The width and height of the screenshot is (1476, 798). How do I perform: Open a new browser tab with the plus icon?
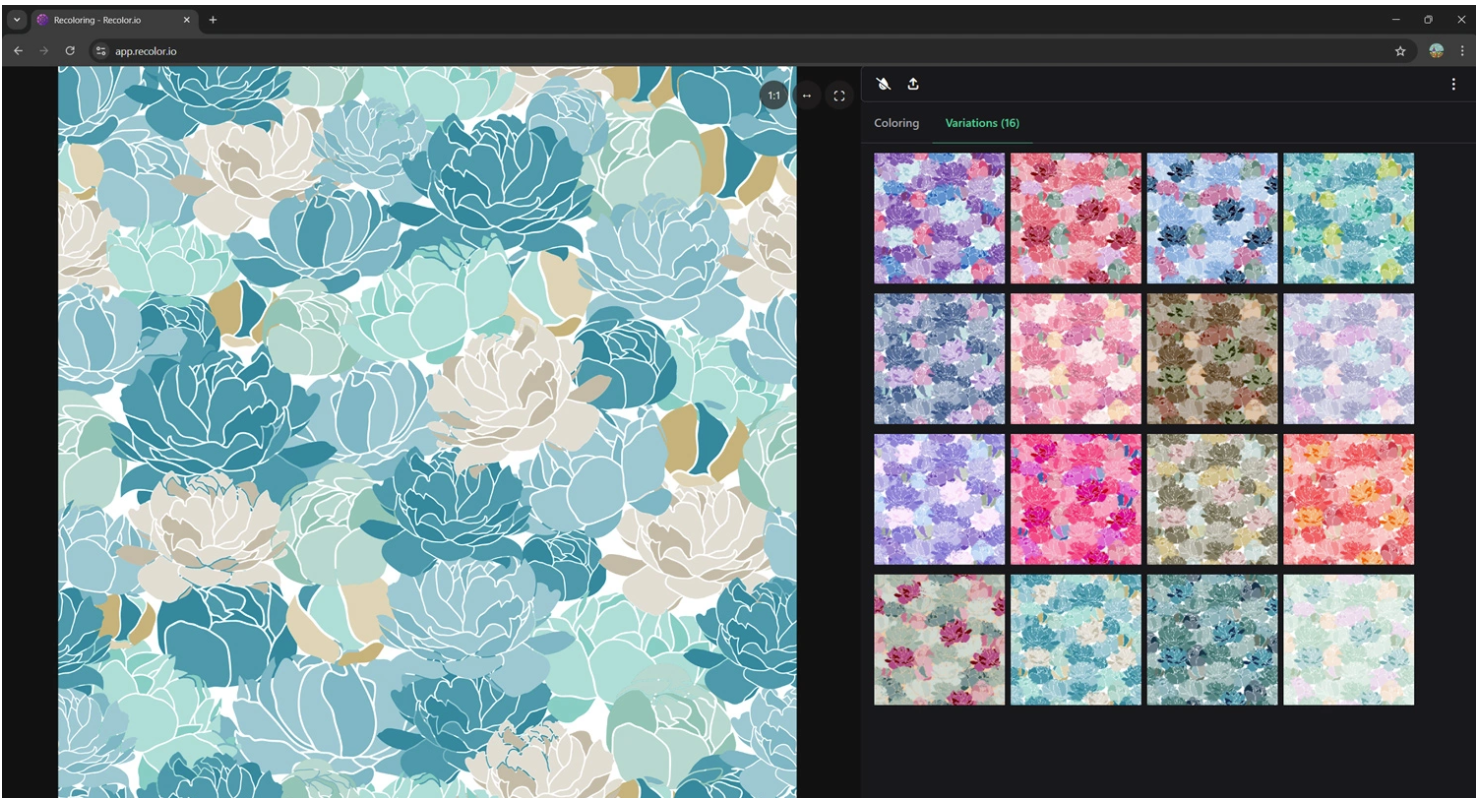pyautogui.click(x=210, y=17)
